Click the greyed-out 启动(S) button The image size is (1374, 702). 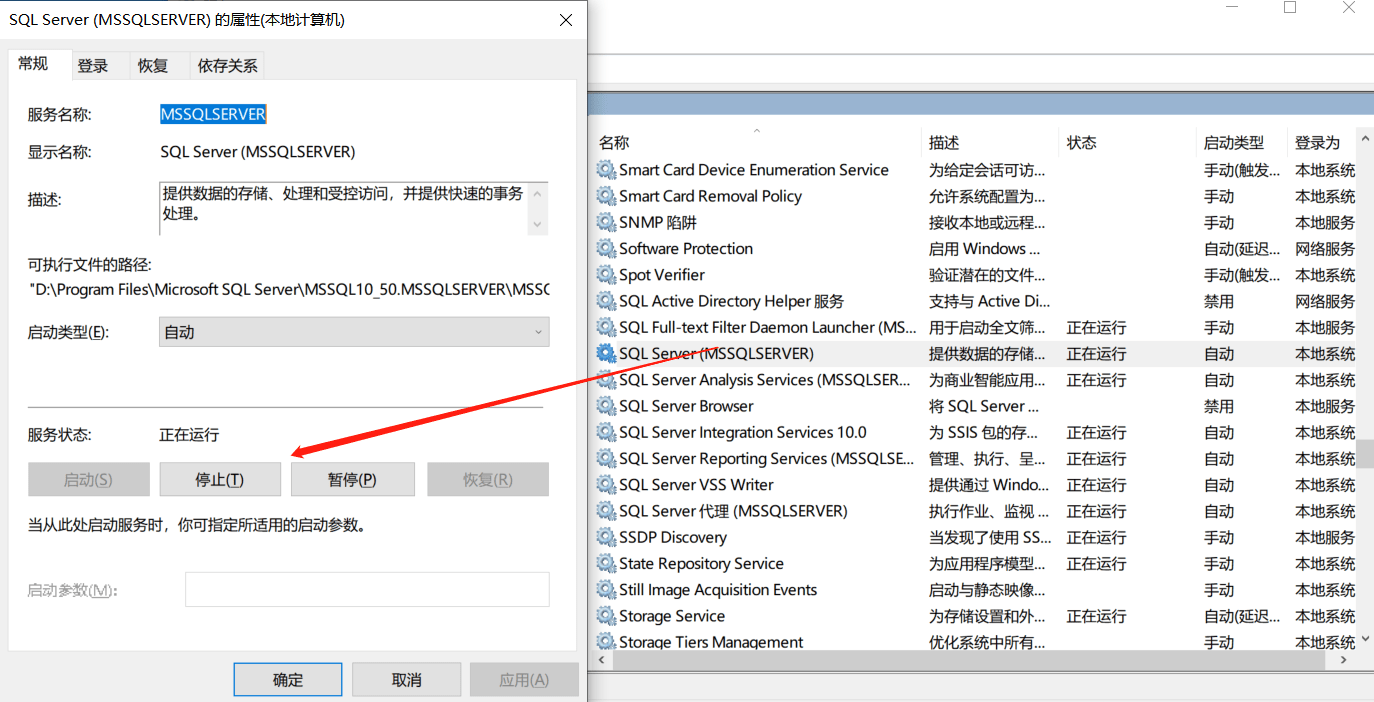[88, 479]
